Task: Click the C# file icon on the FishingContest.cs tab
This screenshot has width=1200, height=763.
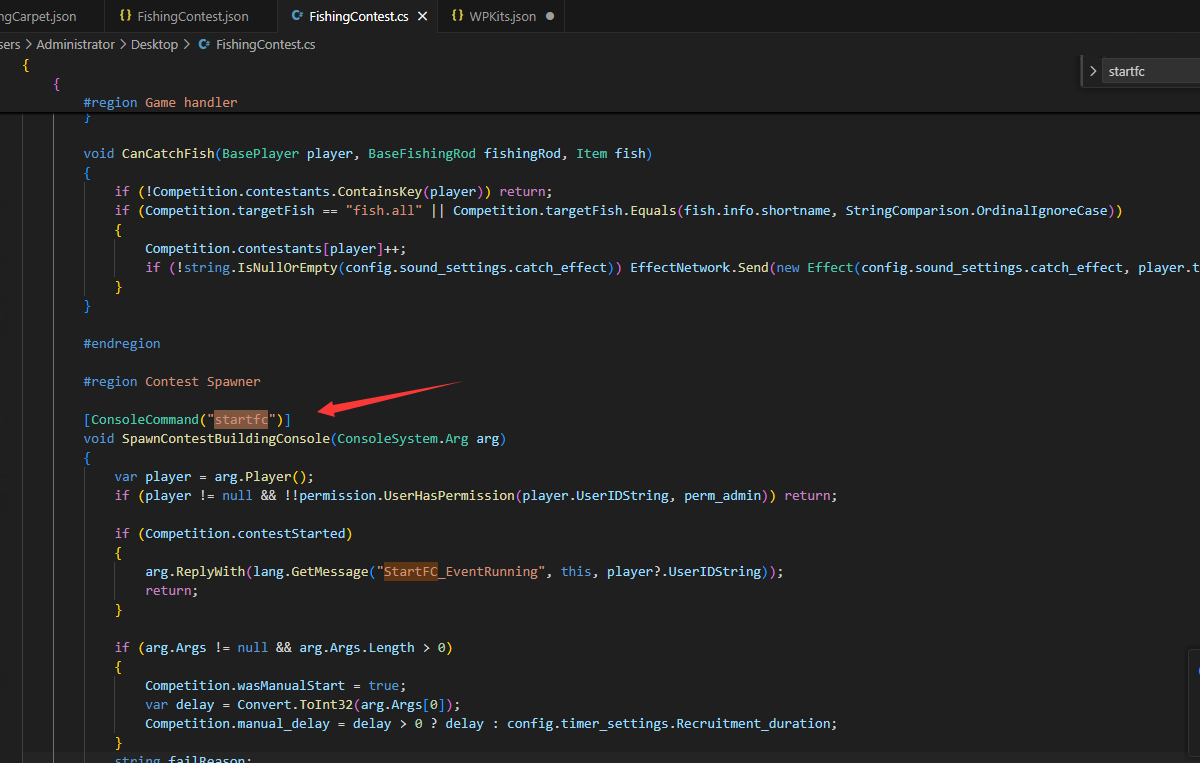Action: point(297,17)
